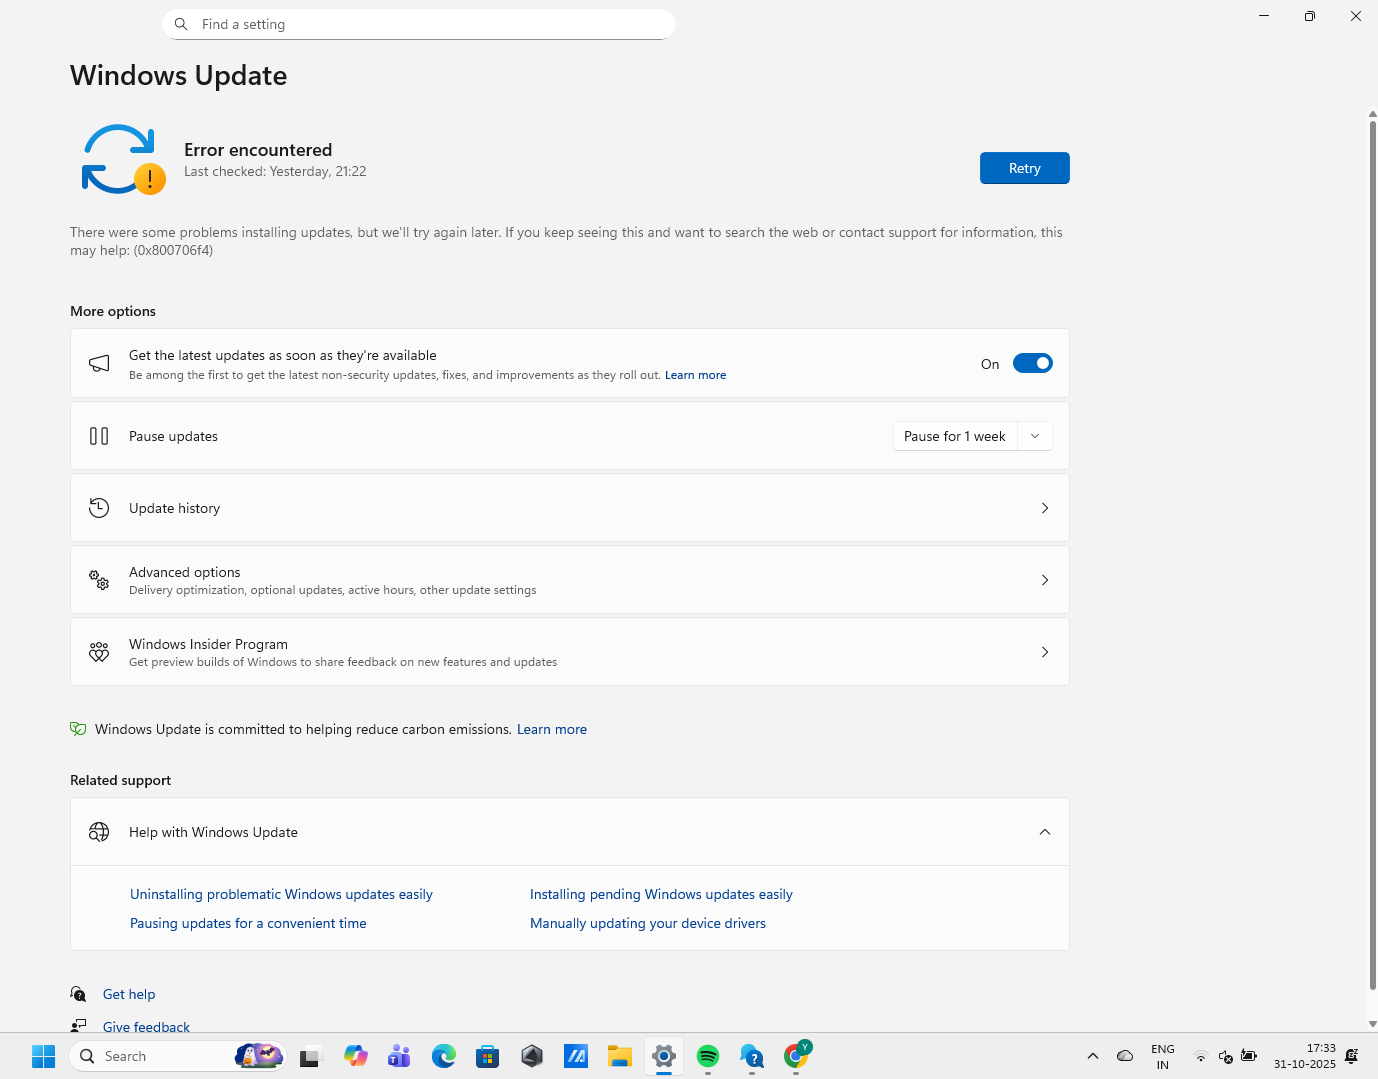
Task: Click the Retry button
Action: (x=1025, y=168)
